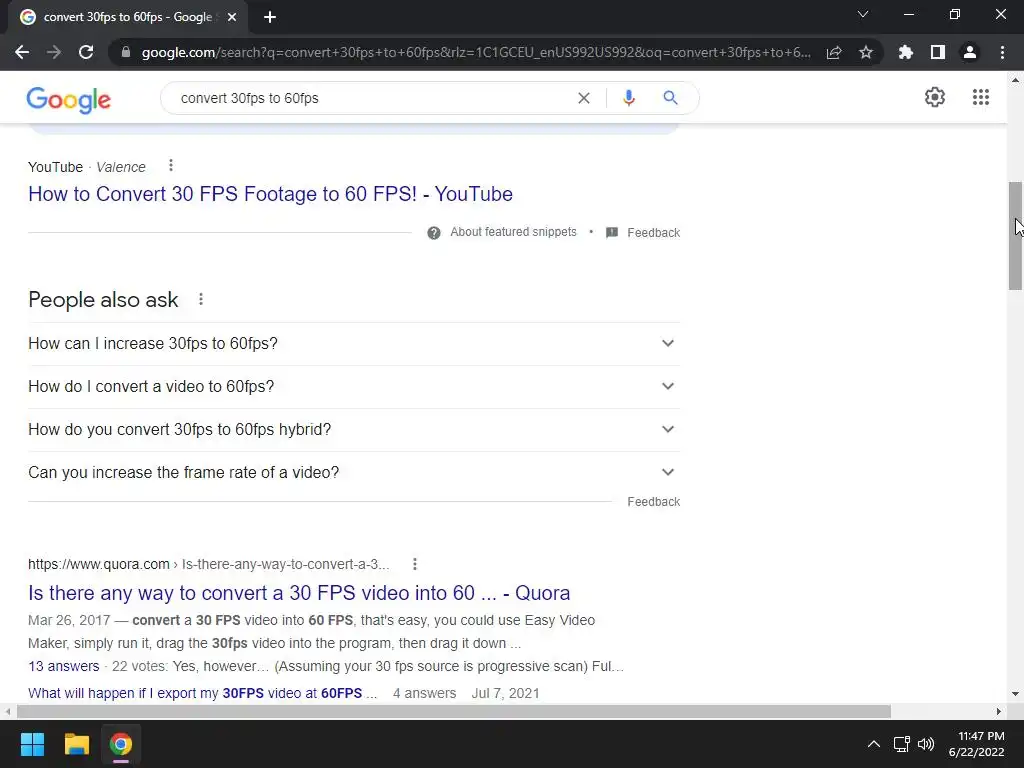Open the Google apps grid
Screen dimensions: 1024x768
click(981, 97)
